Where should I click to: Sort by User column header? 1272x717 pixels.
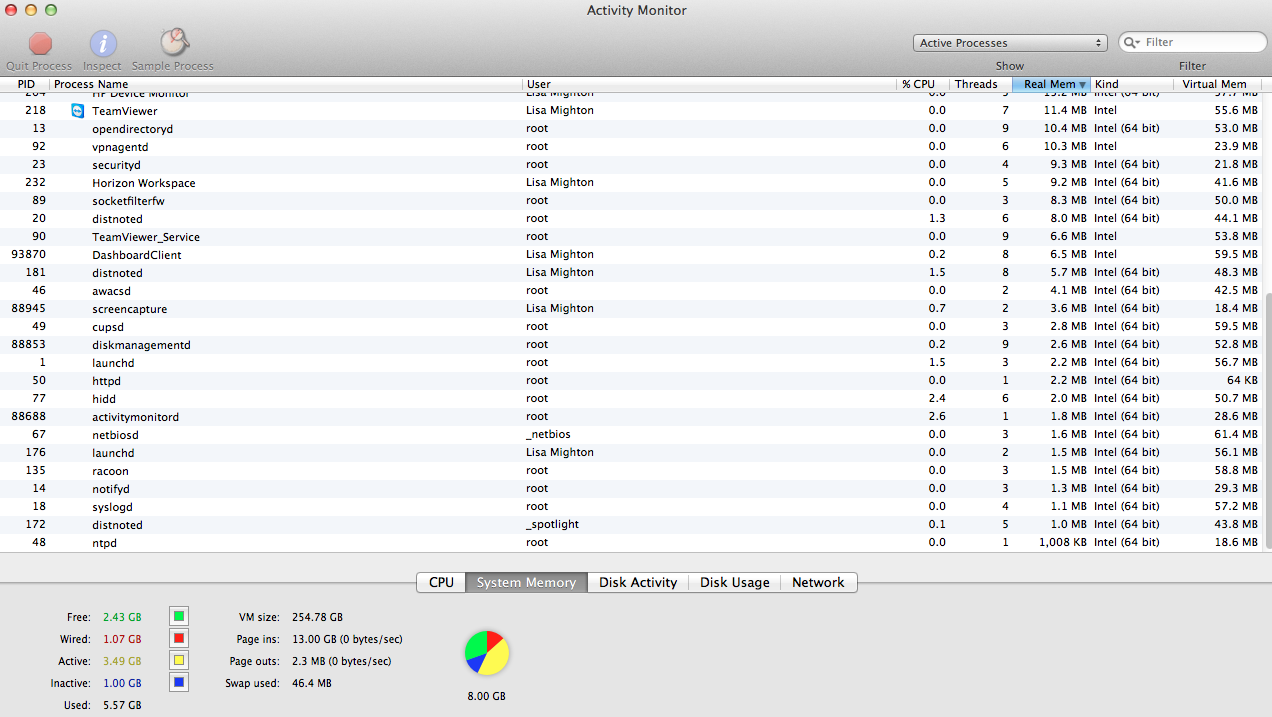tap(709, 85)
